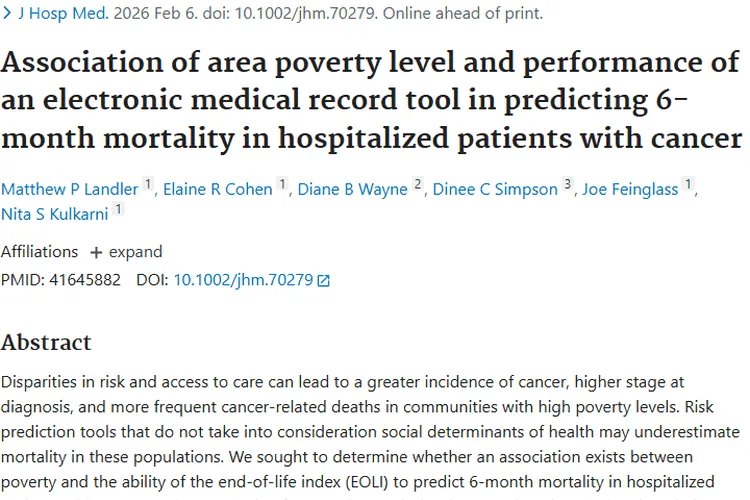Click affiliation superscript 1 after Joe Feinglass
Image resolution: width=750 pixels, height=500 pixels.
(688, 185)
